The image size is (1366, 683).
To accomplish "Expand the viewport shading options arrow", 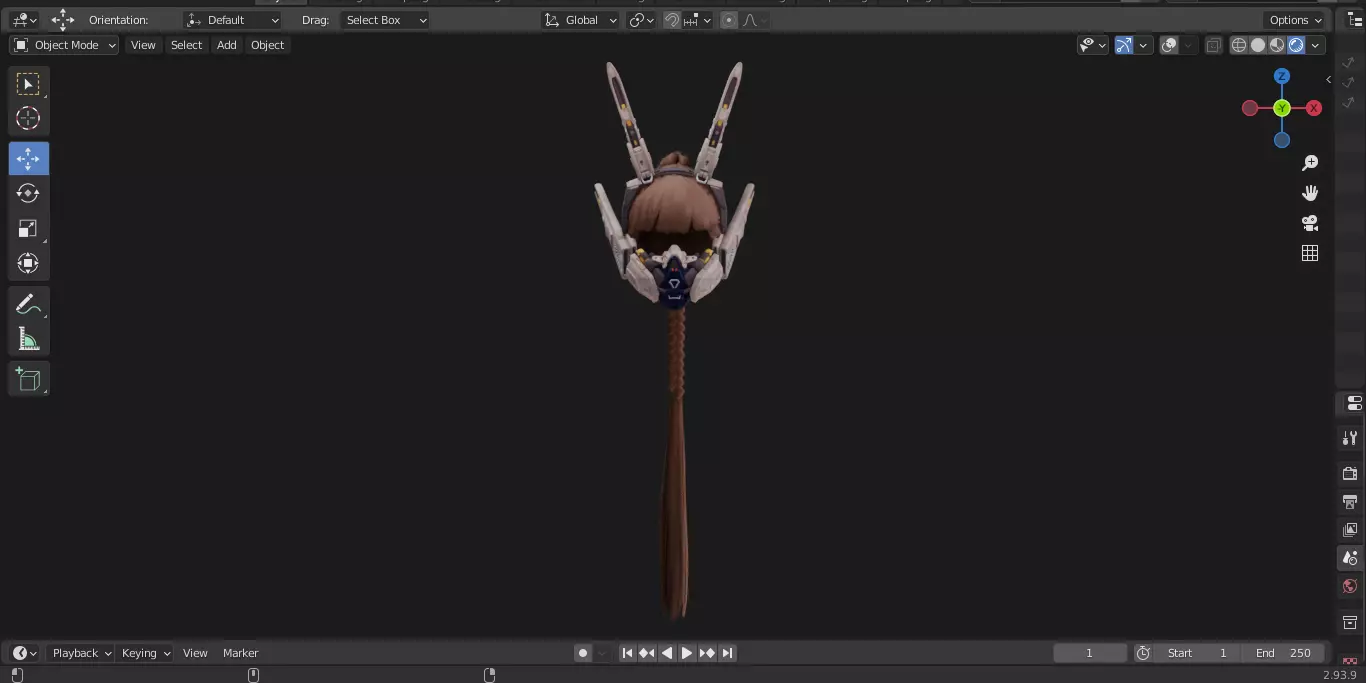I will coord(1316,45).
